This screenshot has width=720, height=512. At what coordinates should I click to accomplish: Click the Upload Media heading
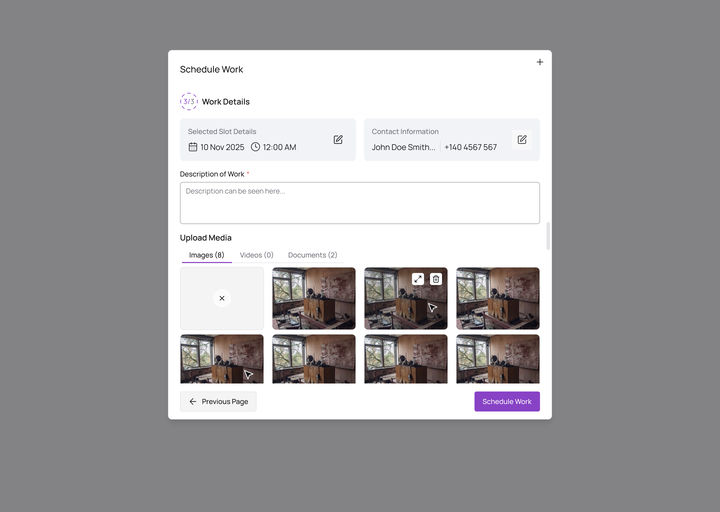click(206, 238)
